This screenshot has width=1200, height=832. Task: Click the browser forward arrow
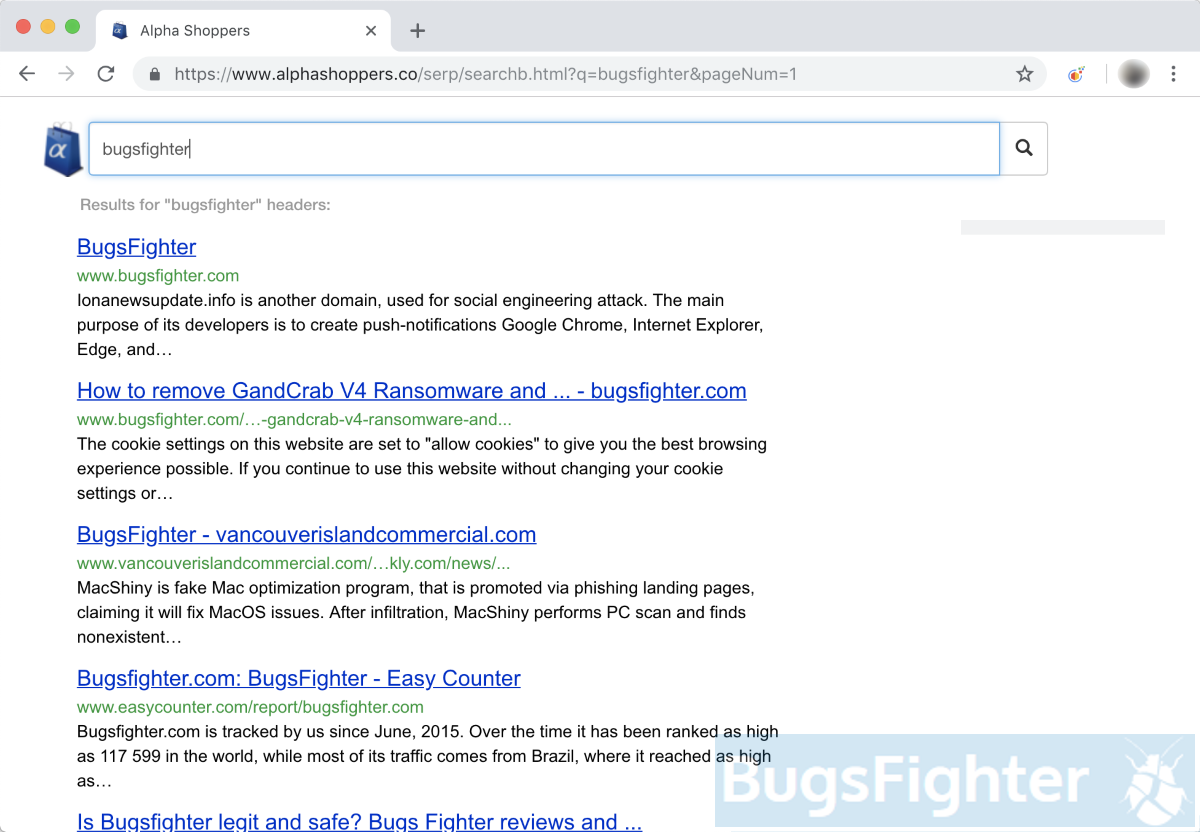click(66, 74)
